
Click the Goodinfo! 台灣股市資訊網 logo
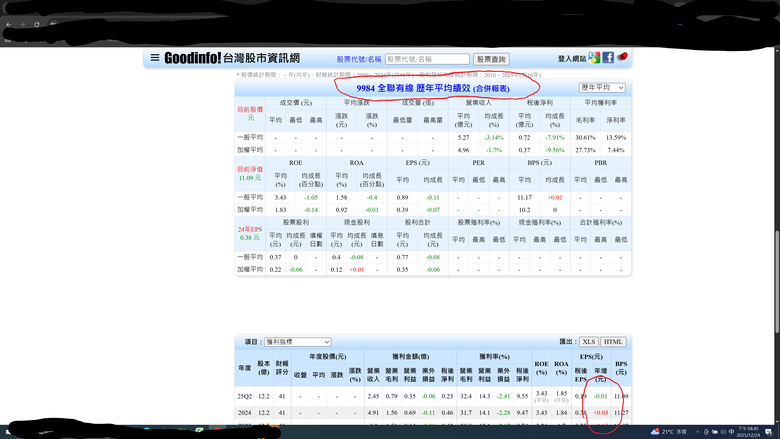232,58
